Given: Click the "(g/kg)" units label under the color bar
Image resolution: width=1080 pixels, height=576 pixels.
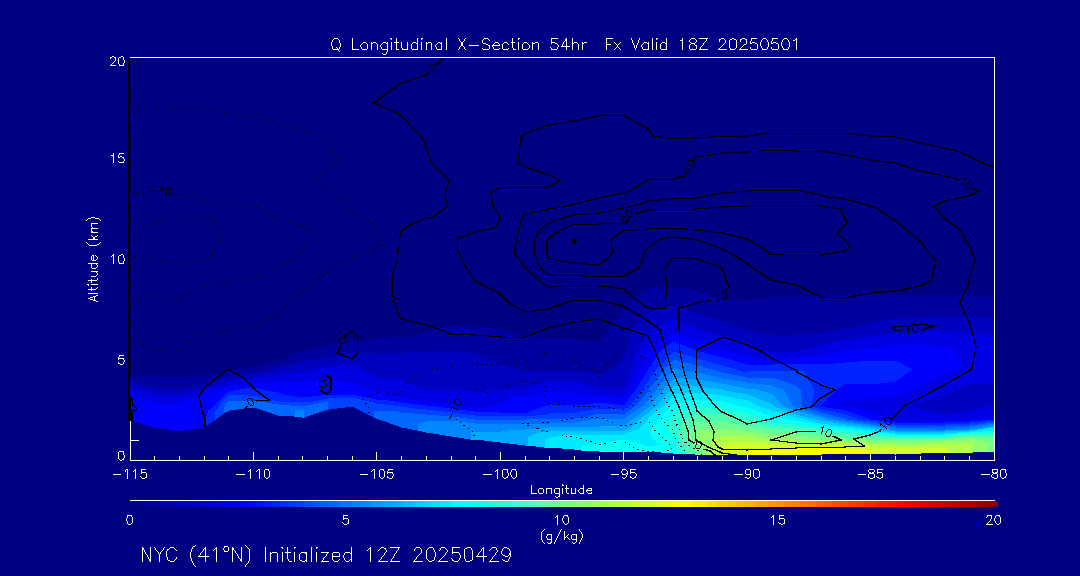Looking at the screenshot, I should pos(562,536).
